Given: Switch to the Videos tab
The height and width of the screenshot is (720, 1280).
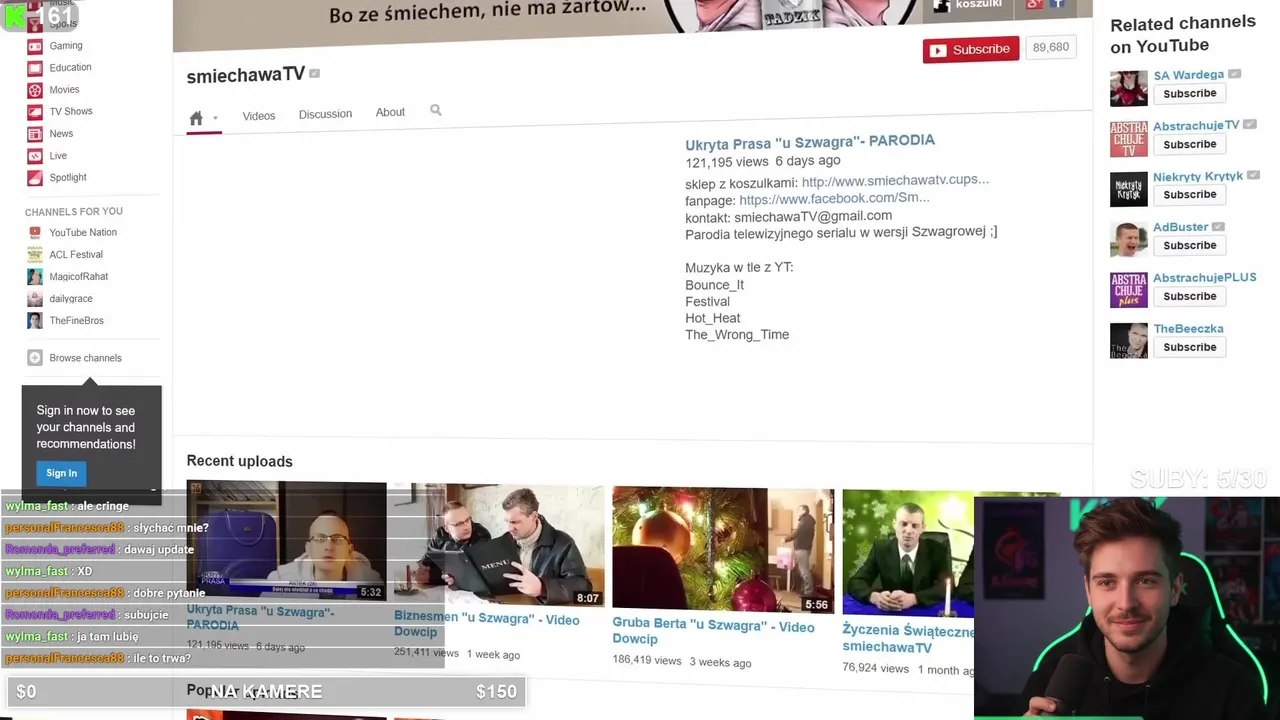Looking at the screenshot, I should [x=259, y=116].
